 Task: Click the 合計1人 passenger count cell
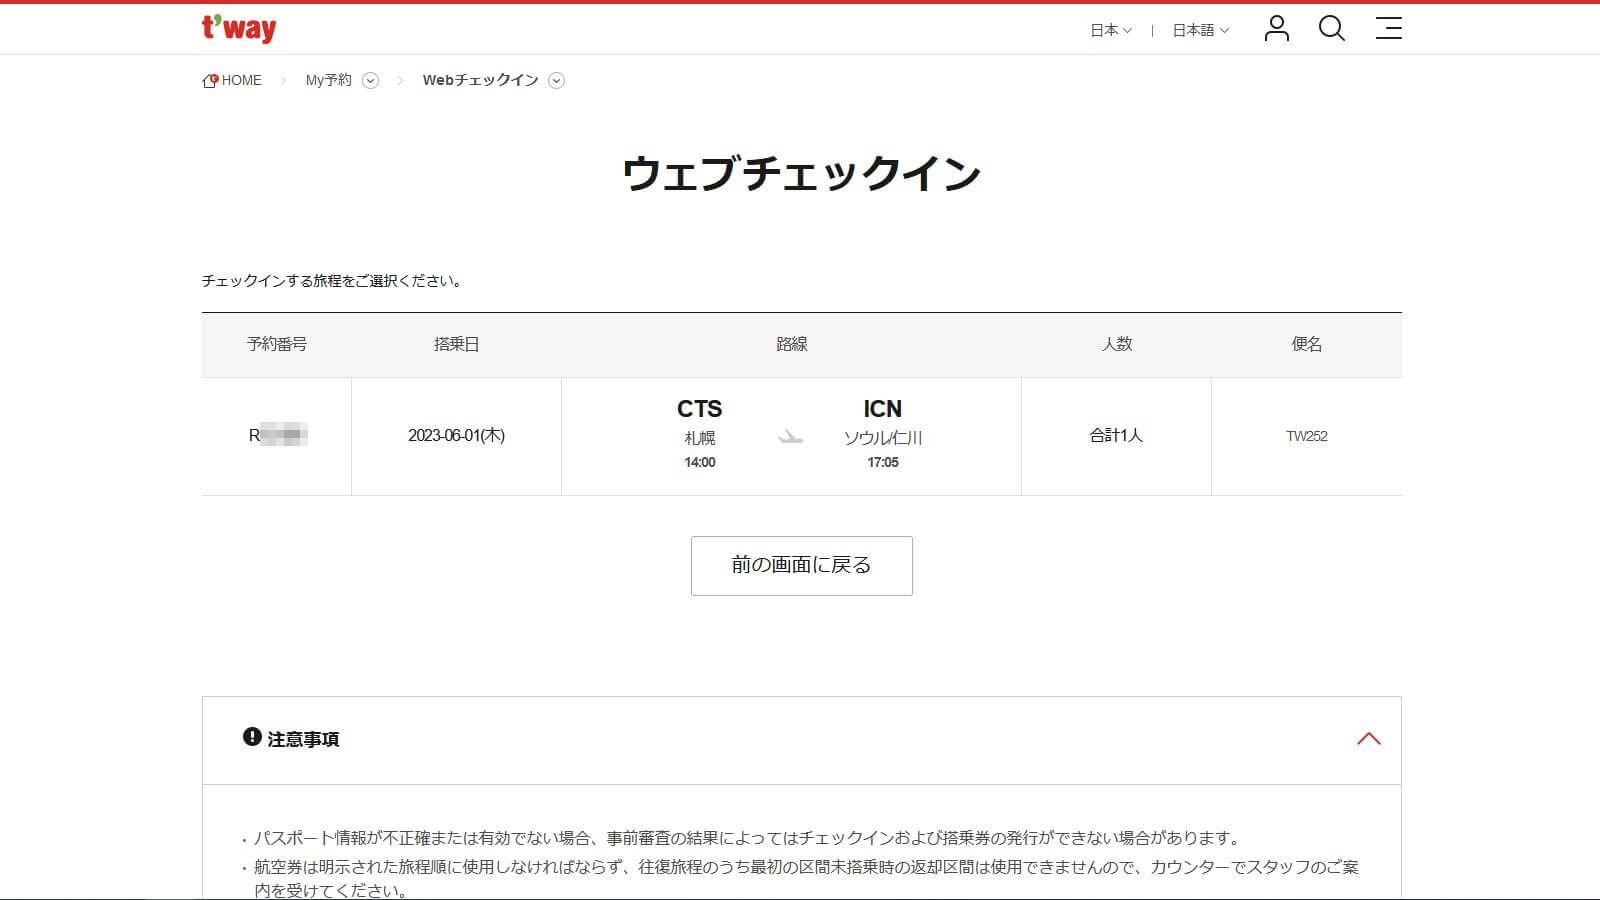click(1116, 436)
